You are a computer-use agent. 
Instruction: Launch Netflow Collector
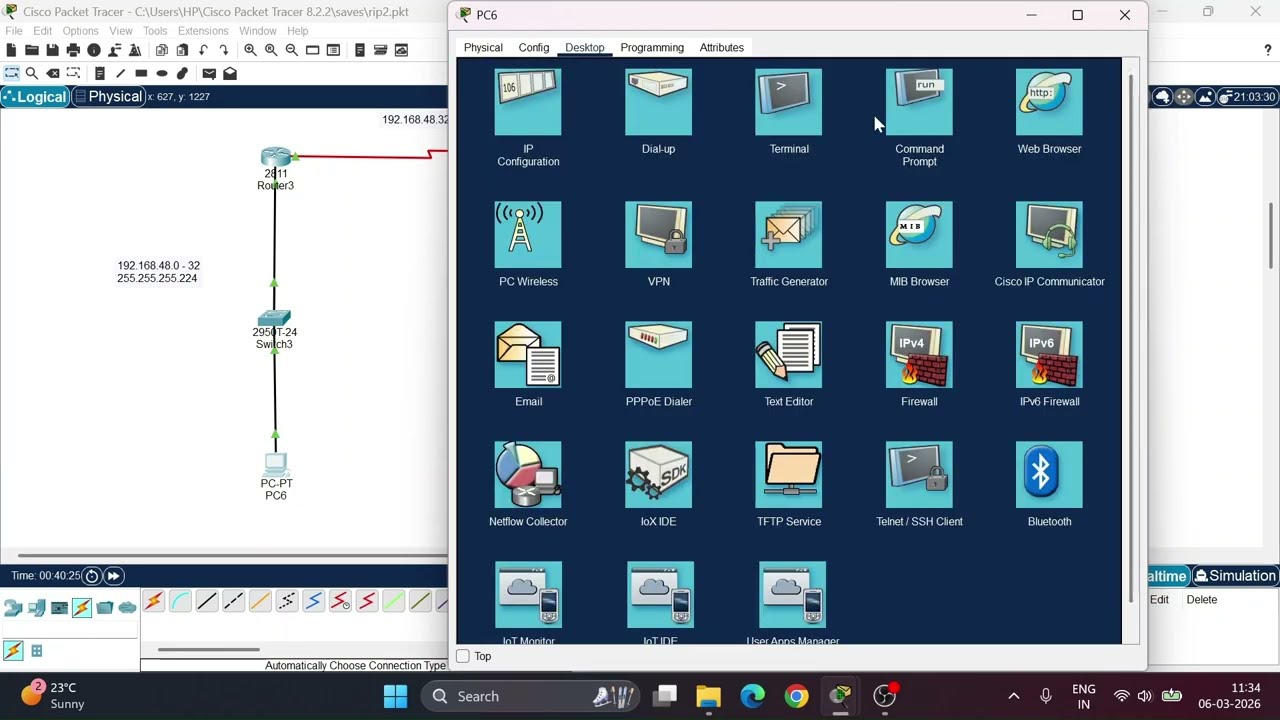(528, 475)
